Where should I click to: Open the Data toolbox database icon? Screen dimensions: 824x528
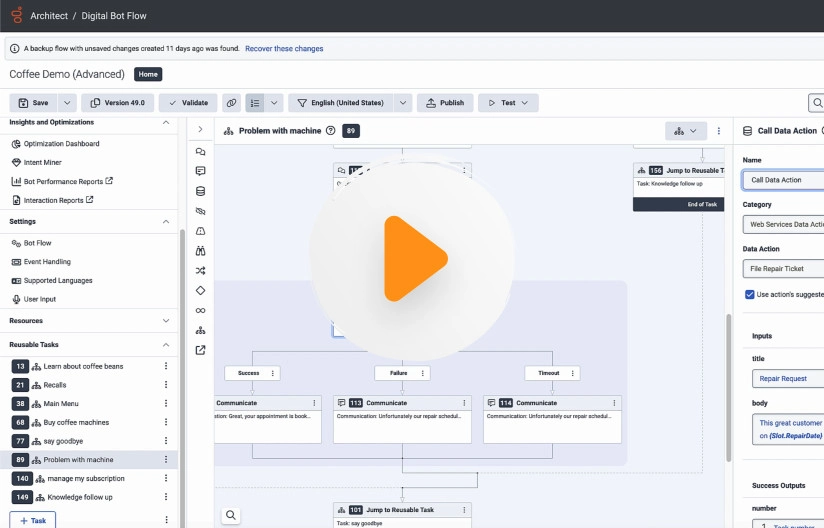point(200,191)
